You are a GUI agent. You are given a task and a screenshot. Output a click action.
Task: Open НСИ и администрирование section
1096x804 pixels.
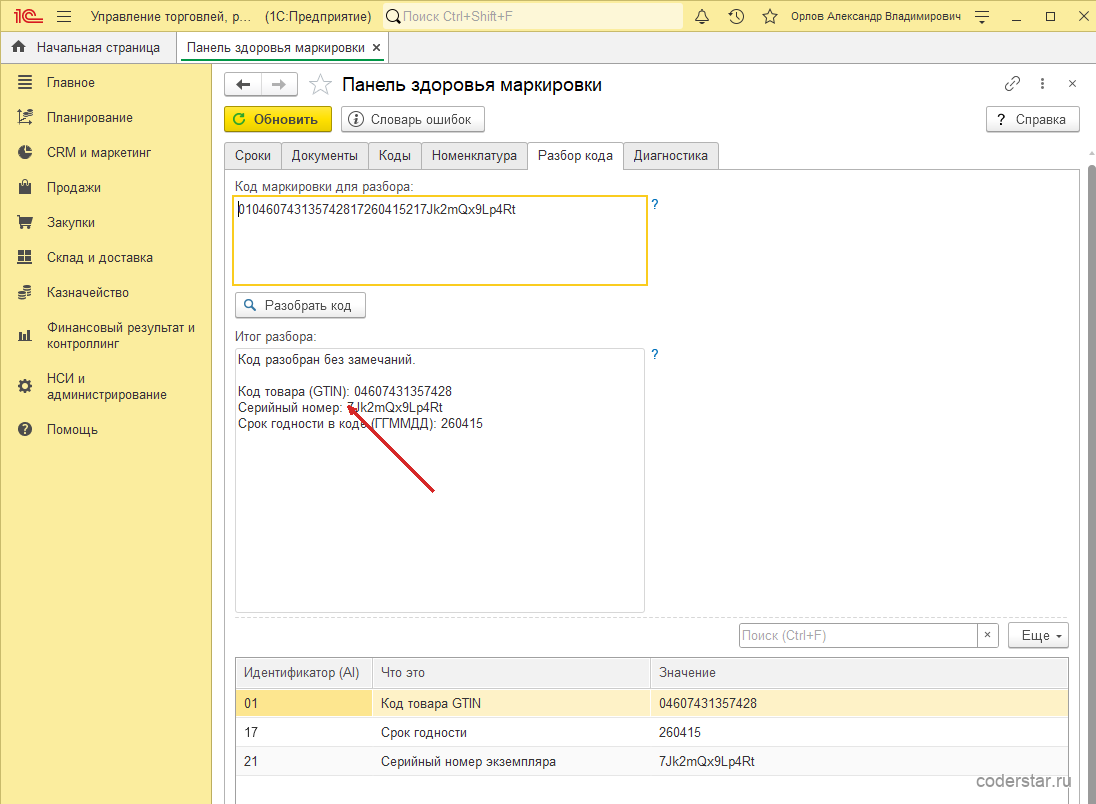tap(105, 387)
